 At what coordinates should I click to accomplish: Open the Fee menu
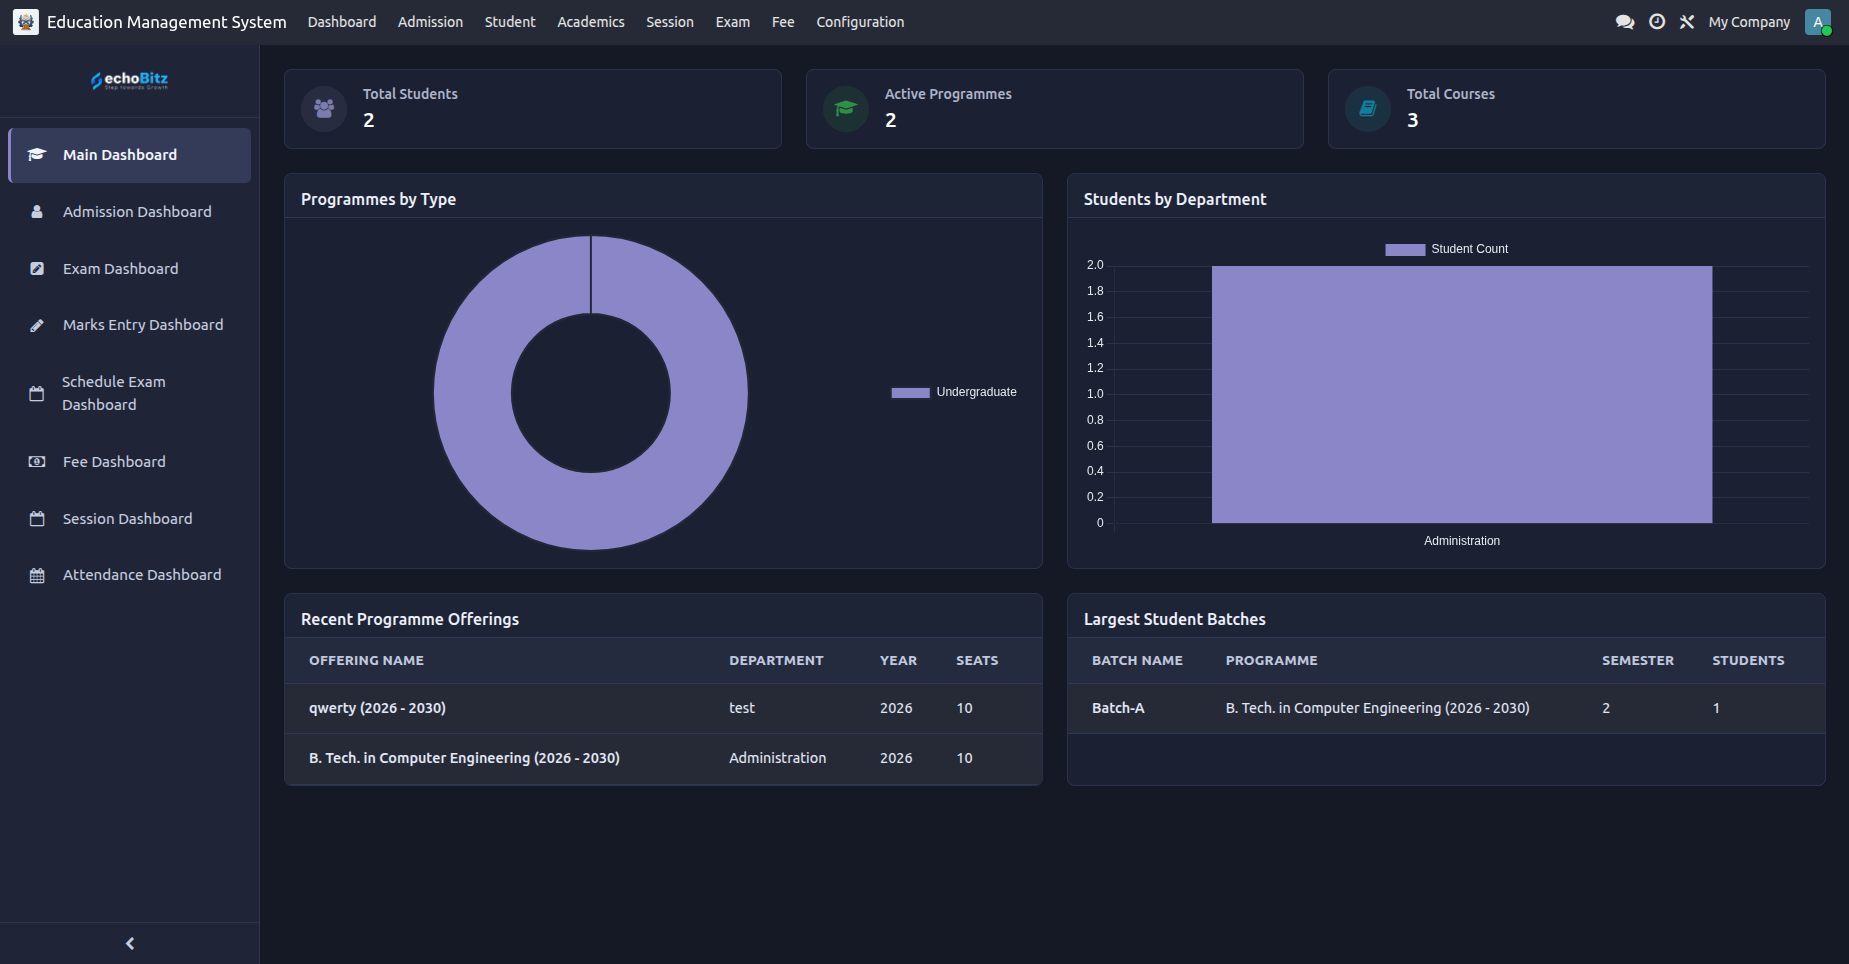point(783,22)
